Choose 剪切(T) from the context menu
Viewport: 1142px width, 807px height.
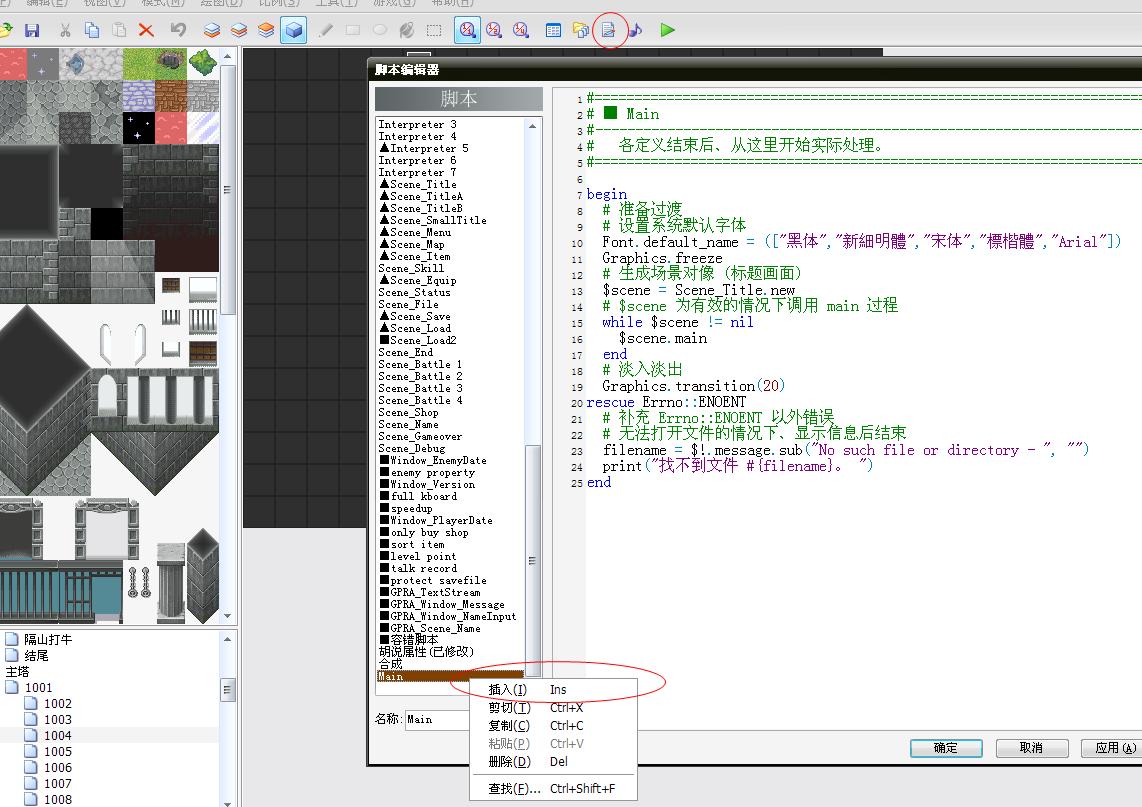554,708
